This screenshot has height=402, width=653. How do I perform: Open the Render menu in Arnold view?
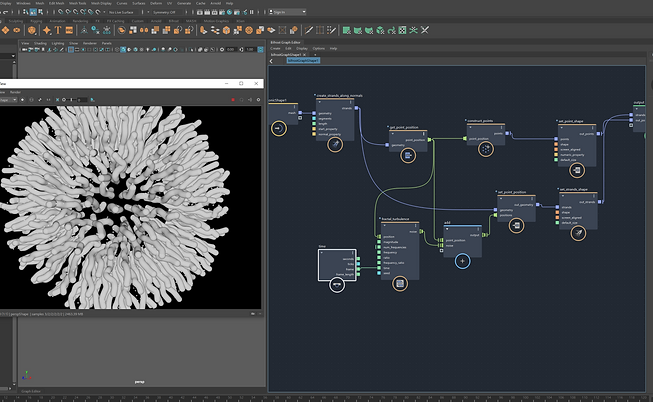[15, 92]
